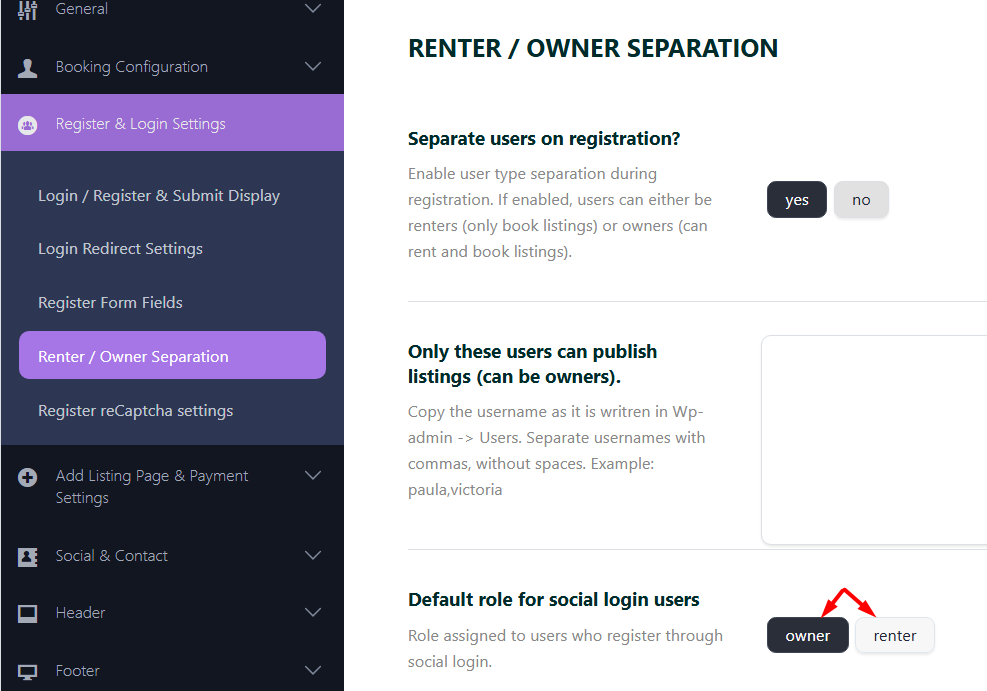Click the owner usernames text area
The image size is (987, 691).
(x=874, y=440)
